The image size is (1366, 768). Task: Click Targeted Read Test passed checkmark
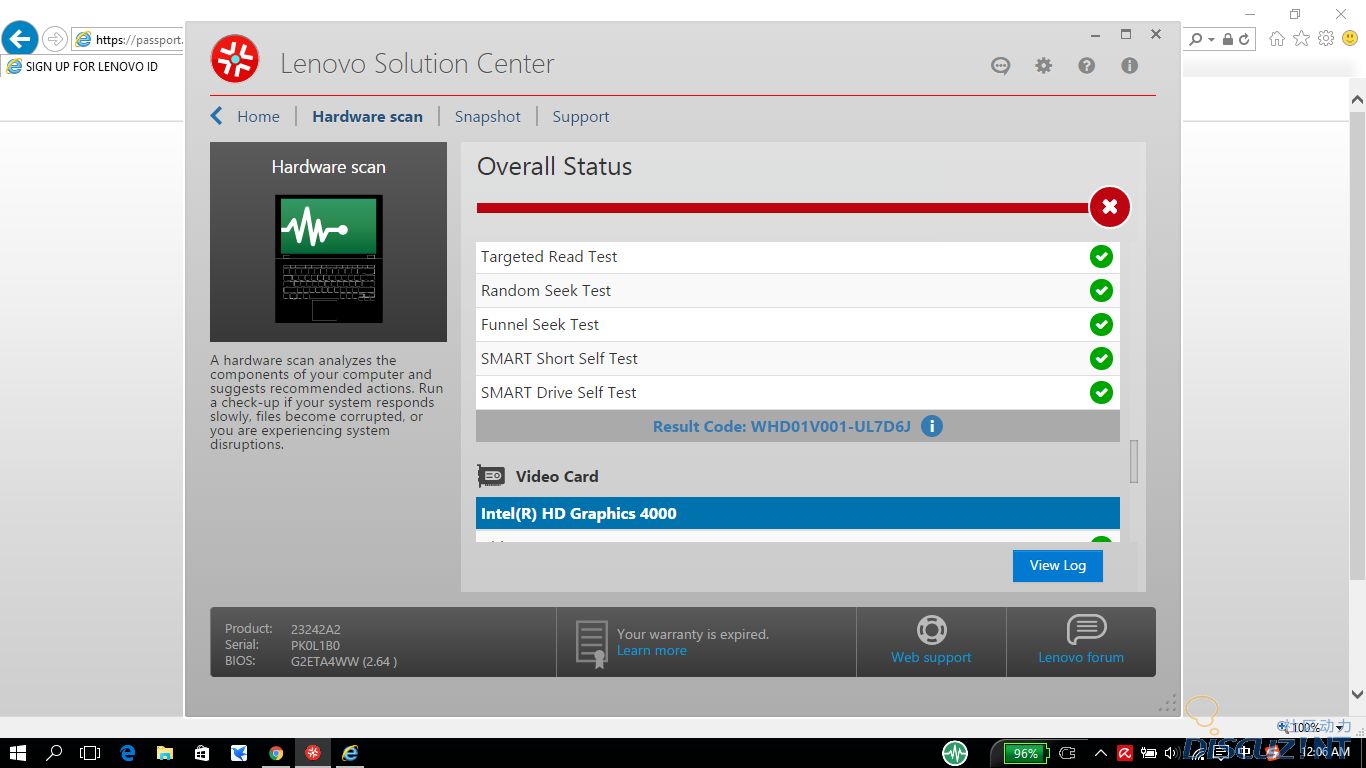point(1101,257)
